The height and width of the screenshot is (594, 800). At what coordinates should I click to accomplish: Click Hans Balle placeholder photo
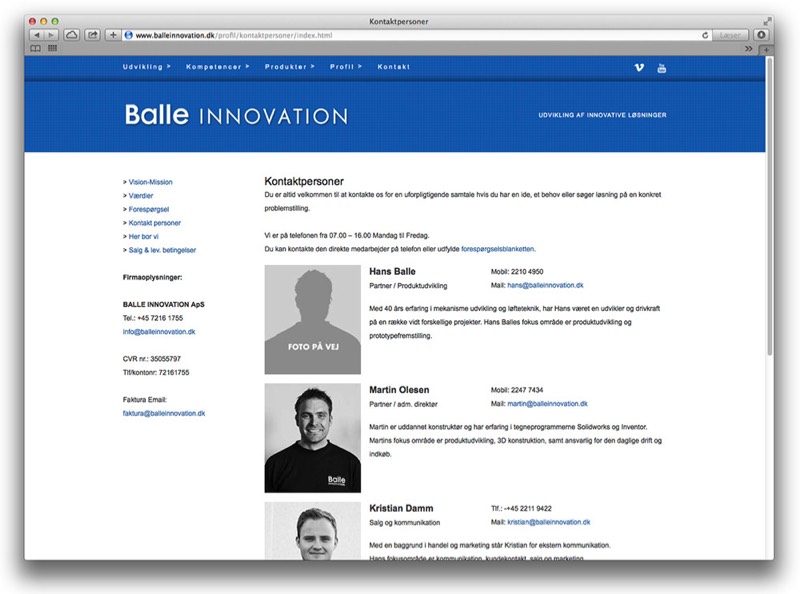click(x=312, y=319)
